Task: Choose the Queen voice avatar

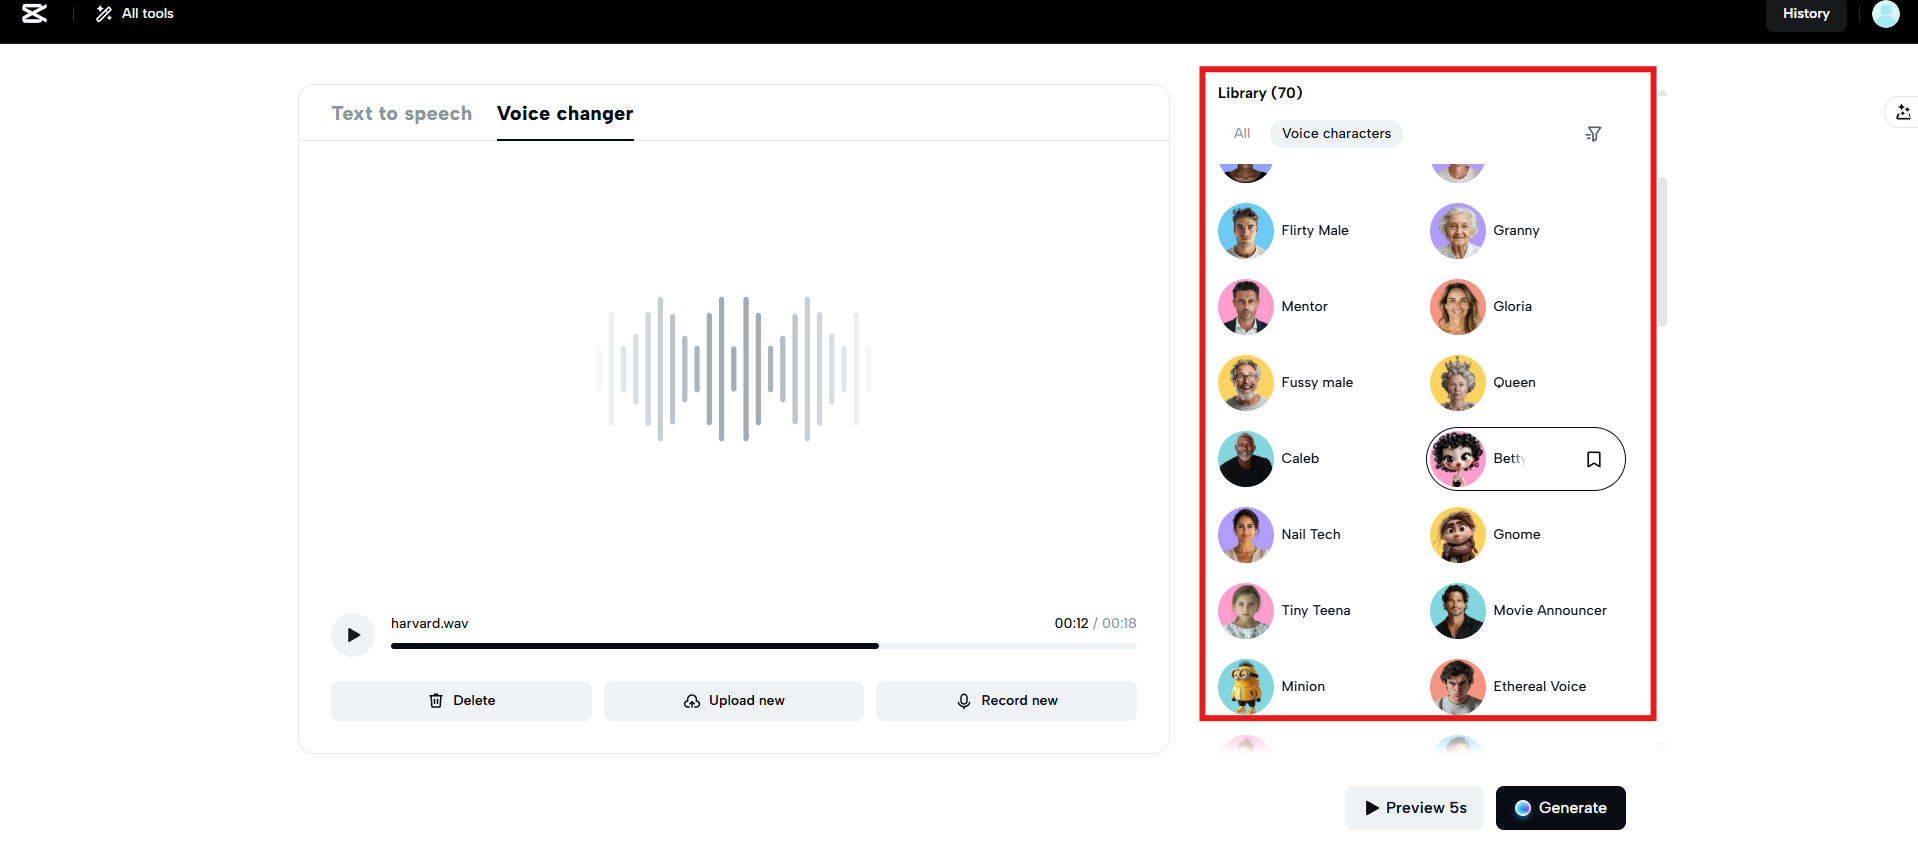Action: pos(1458,383)
